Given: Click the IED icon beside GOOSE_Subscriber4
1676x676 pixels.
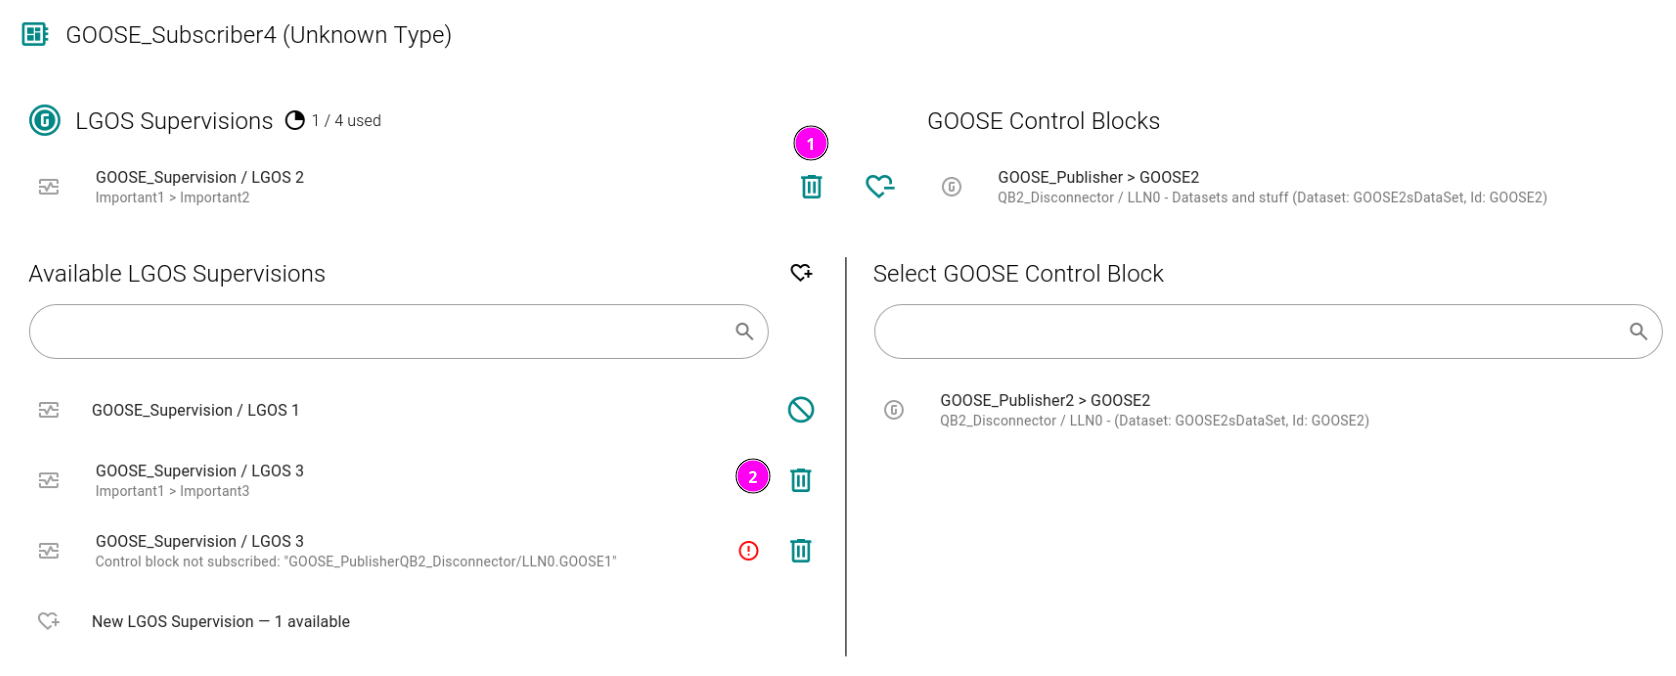Looking at the screenshot, I should point(35,35).
